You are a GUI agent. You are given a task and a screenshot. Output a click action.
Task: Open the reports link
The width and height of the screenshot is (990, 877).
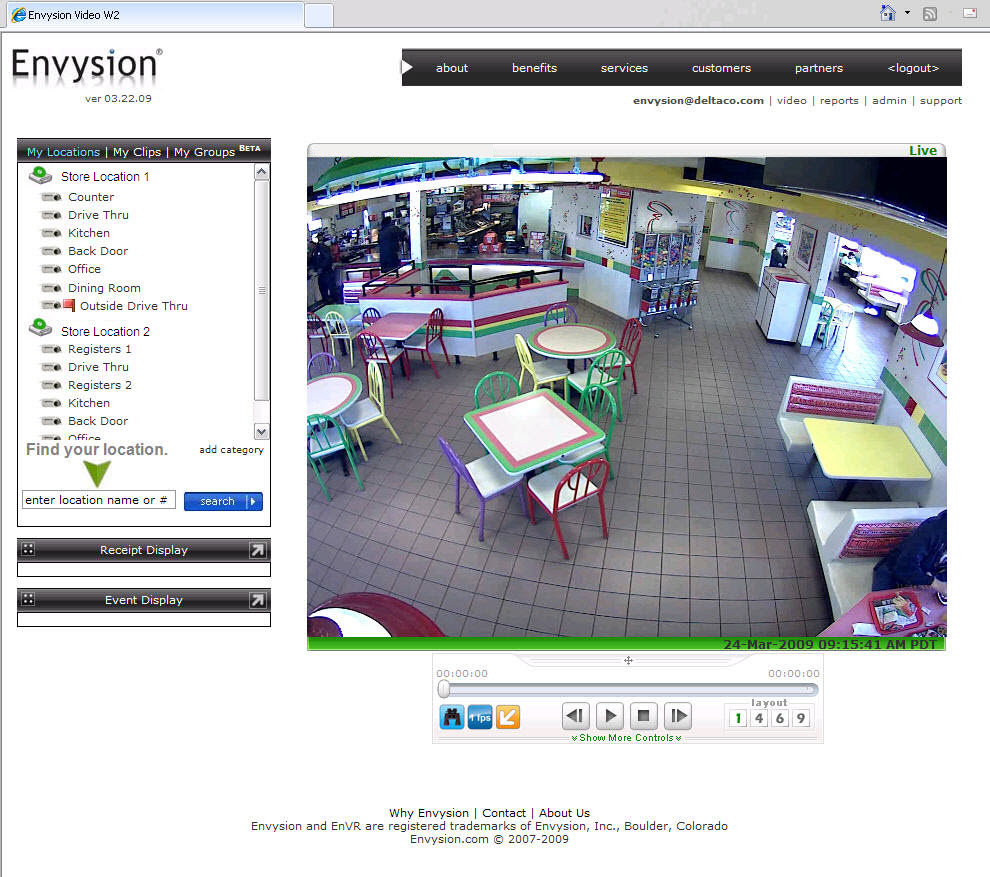tap(839, 100)
